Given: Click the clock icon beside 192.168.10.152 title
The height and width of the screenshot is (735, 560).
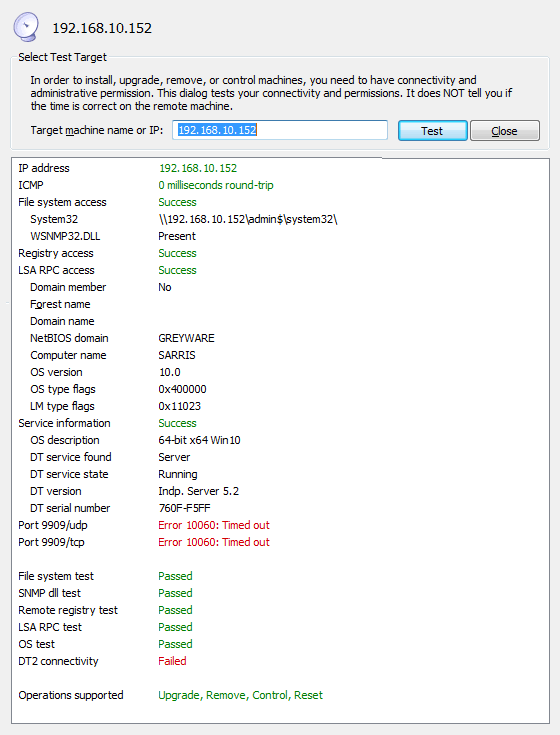Looking at the screenshot, I should pos(26,27).
